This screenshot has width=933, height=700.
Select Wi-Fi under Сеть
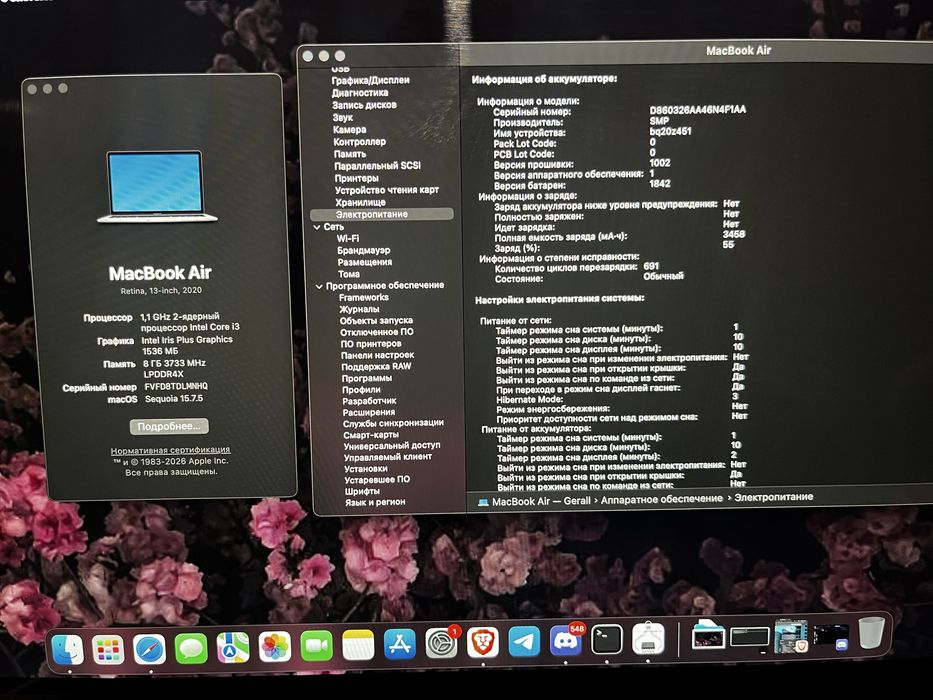pos(348,239)
